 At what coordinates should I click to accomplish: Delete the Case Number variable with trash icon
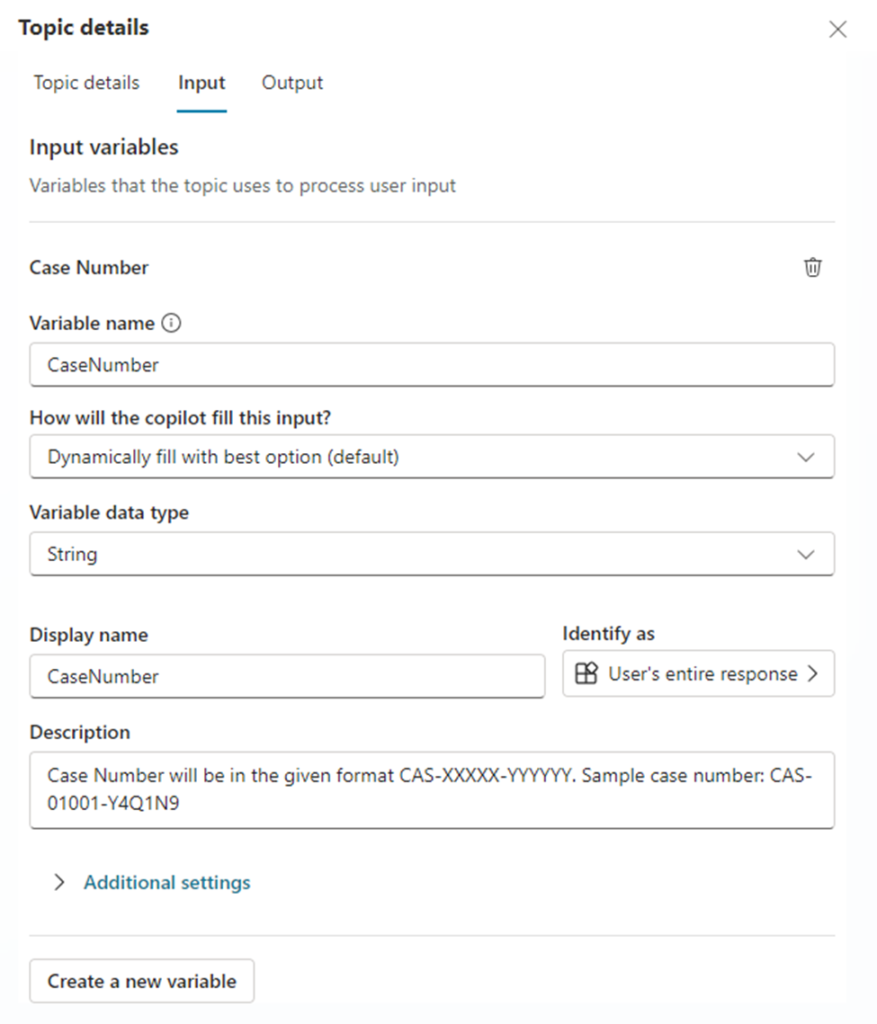coord(813,267)
